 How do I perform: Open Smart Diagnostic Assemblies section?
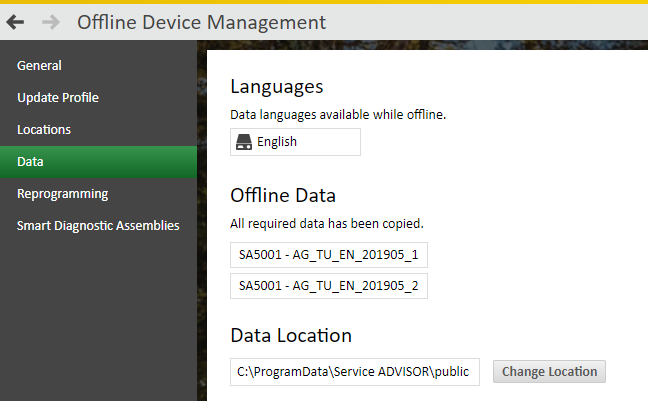(x=98, y=226)
